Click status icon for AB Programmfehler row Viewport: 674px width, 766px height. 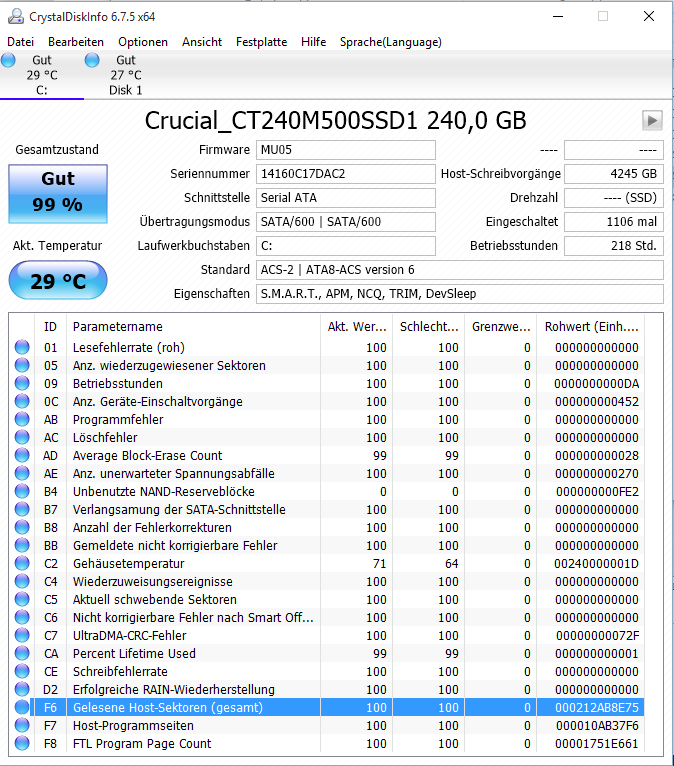22,419
